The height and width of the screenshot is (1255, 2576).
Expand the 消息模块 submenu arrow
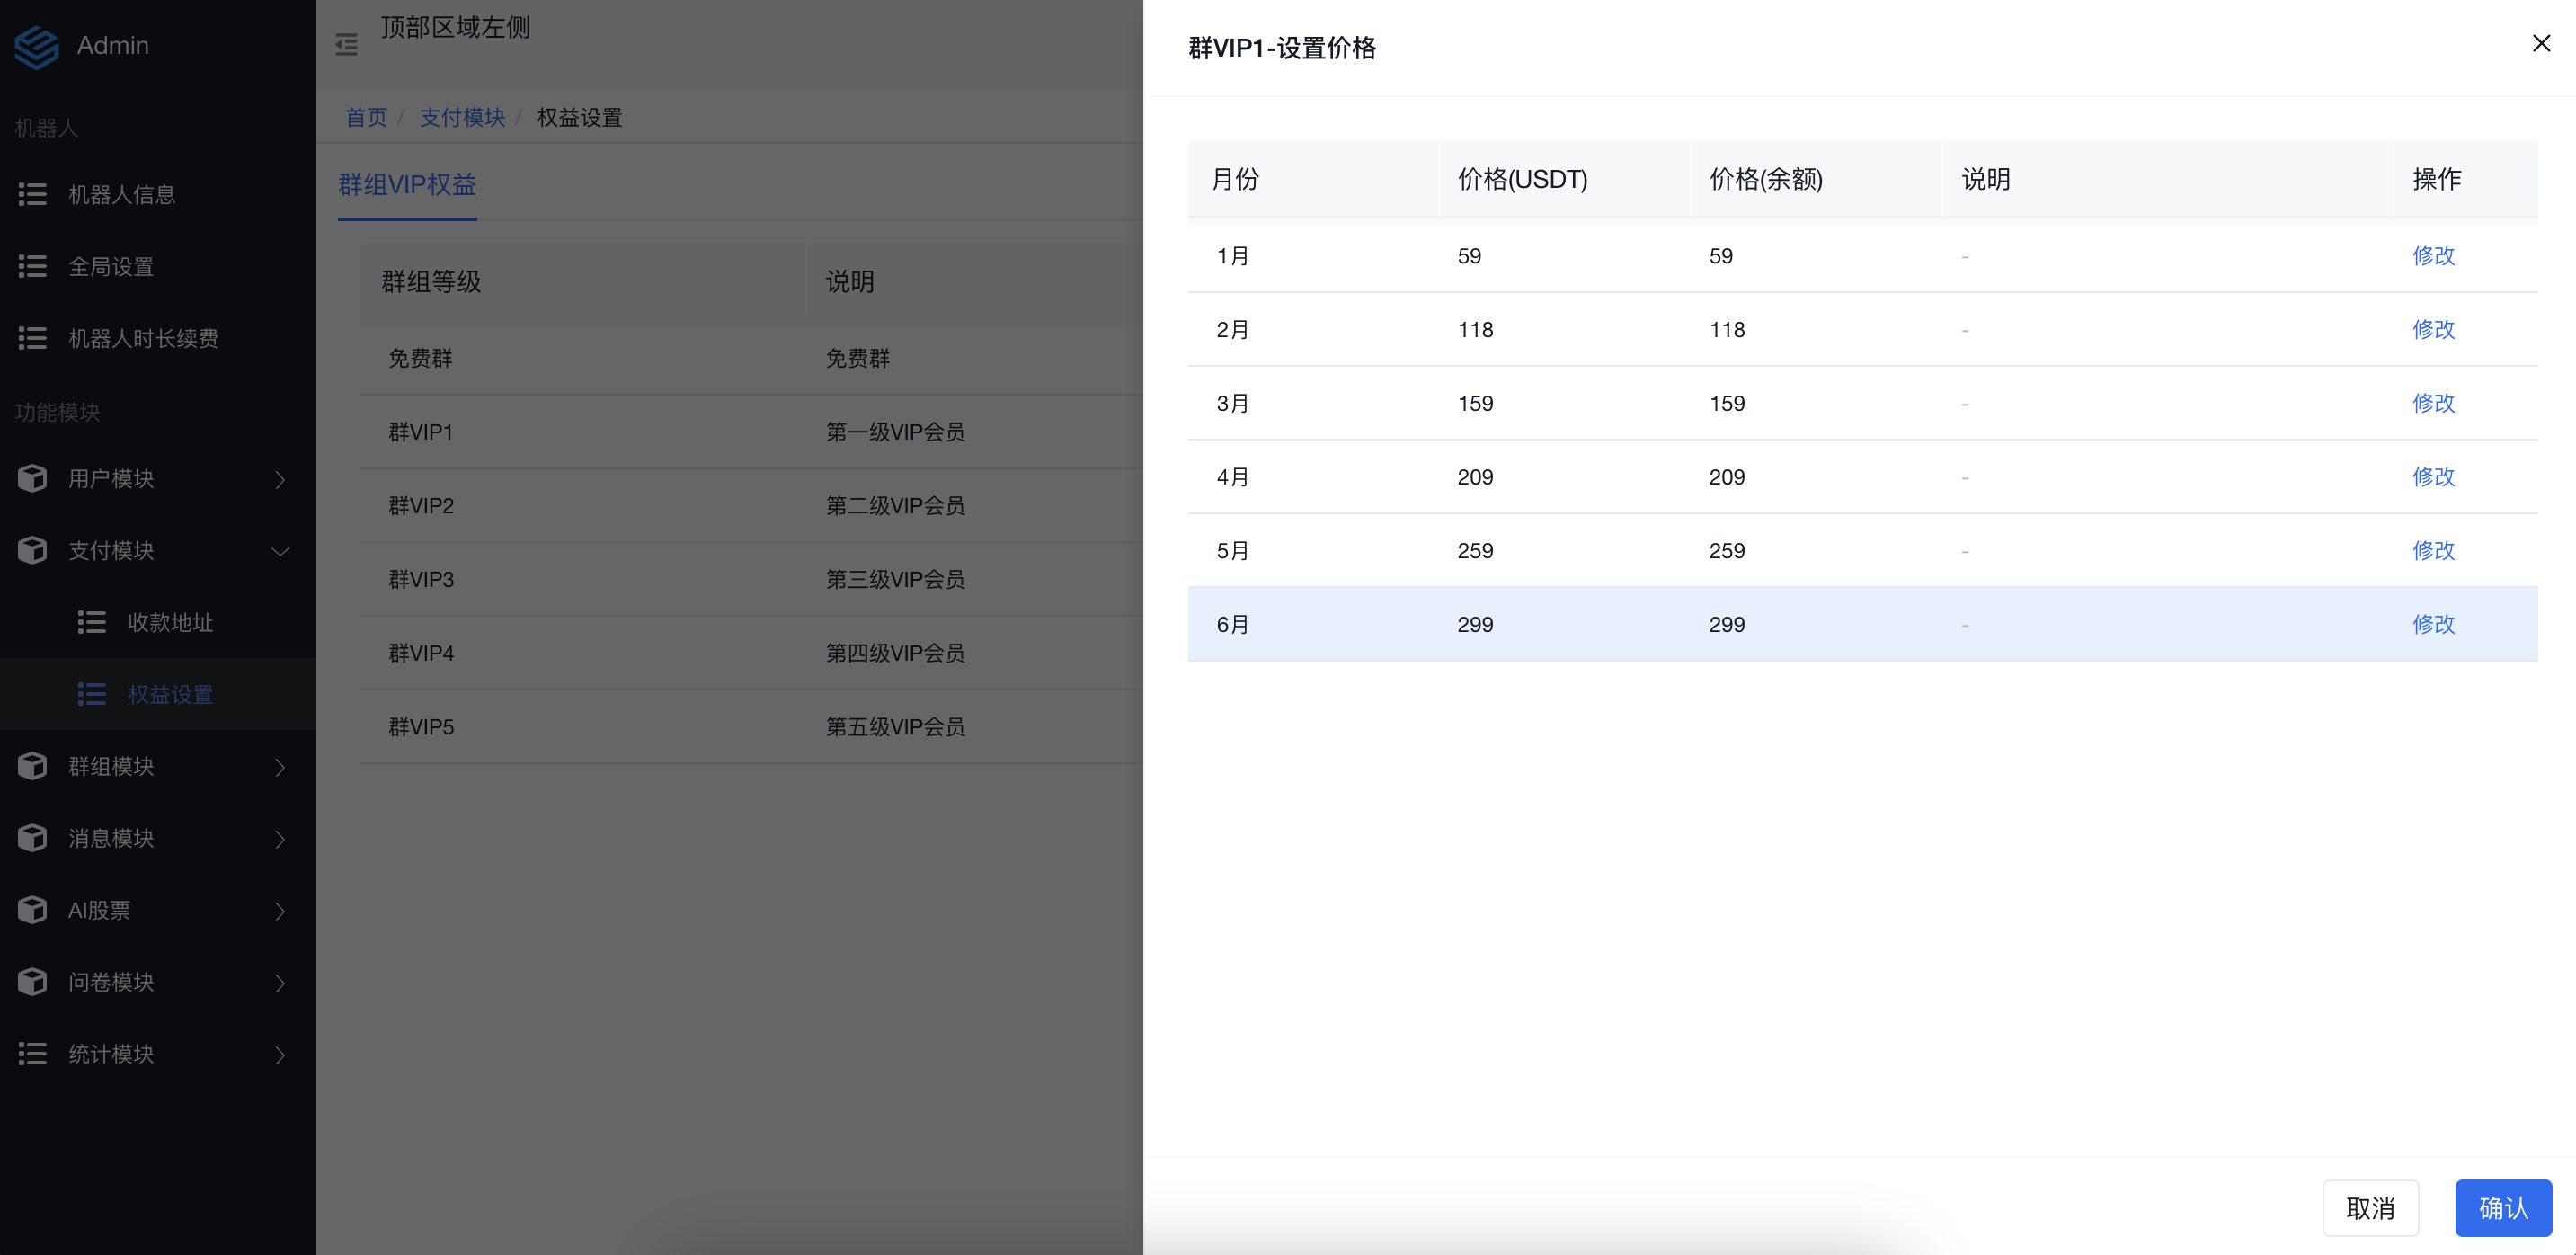click(x=280, y=839)
